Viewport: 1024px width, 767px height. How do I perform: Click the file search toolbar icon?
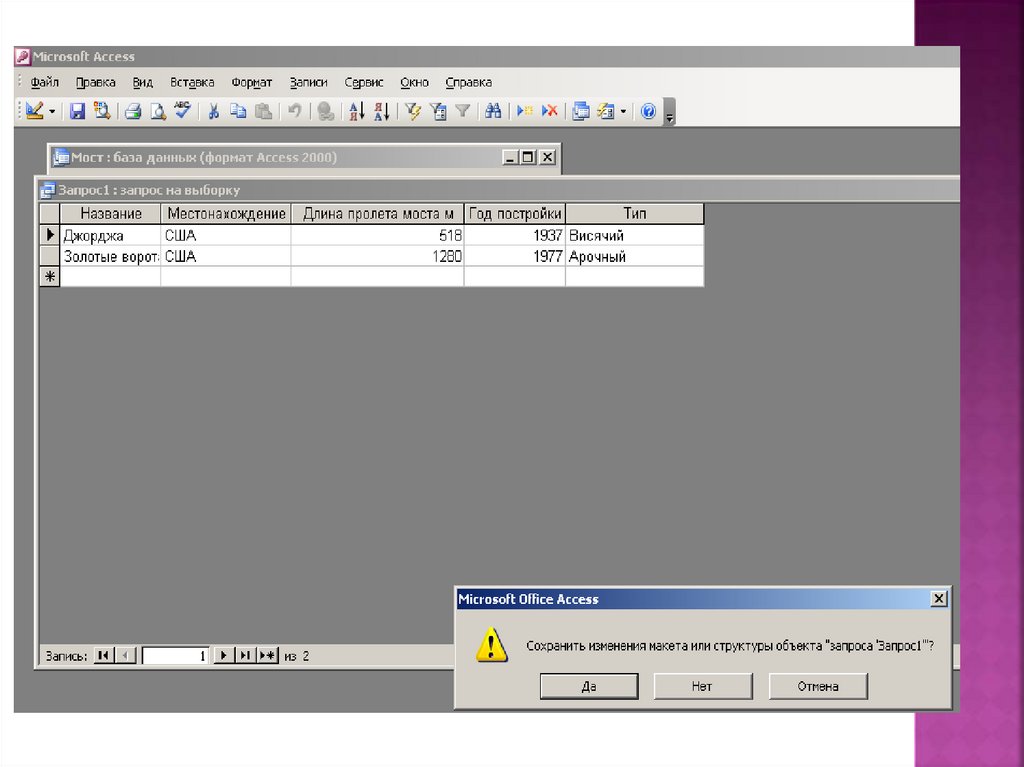pos(102,111)
